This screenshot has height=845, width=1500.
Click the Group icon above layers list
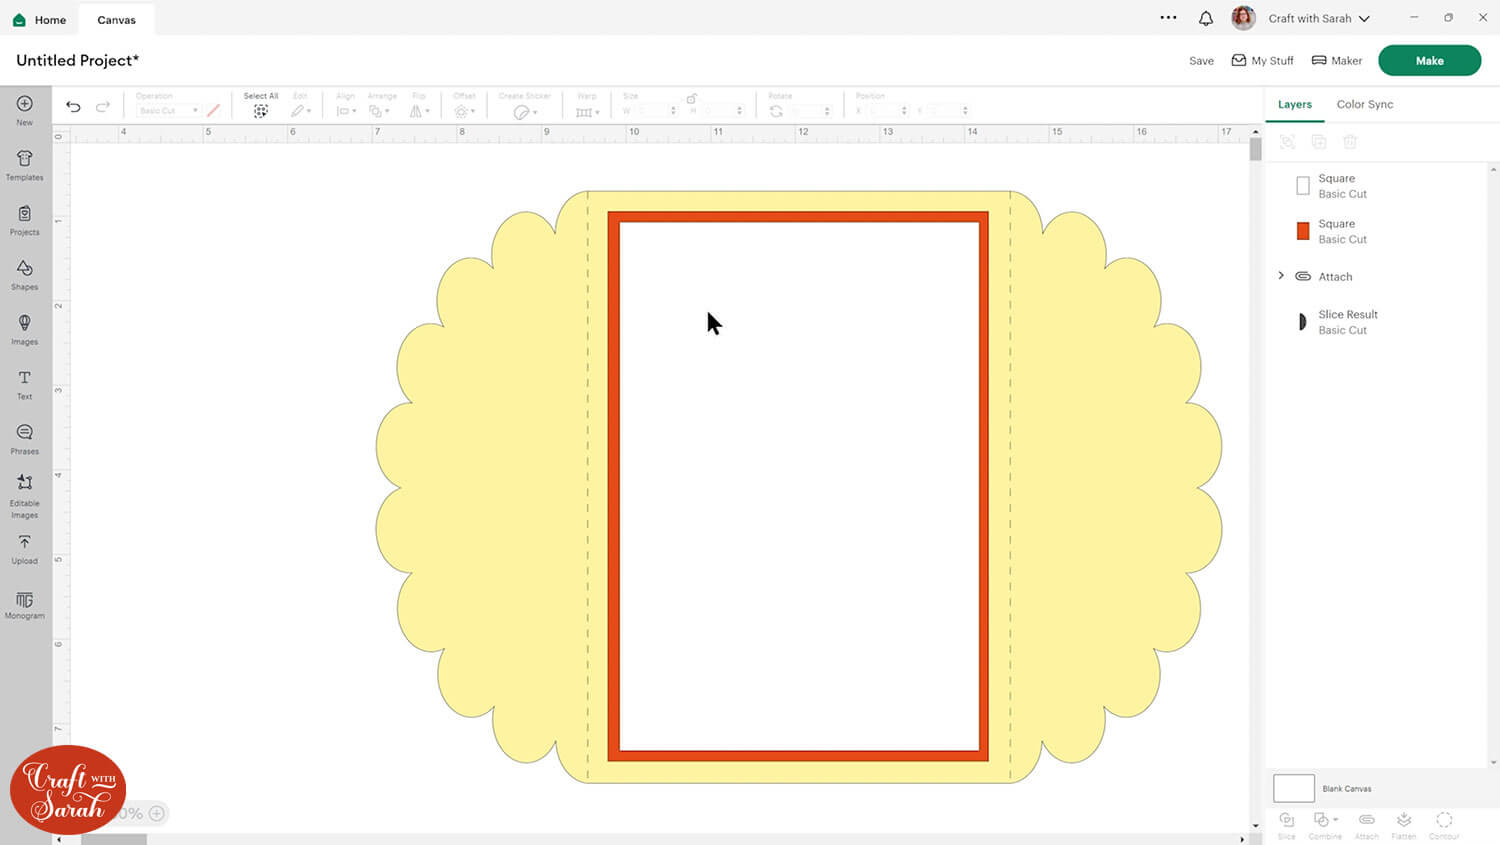(x=1288, y=142)
